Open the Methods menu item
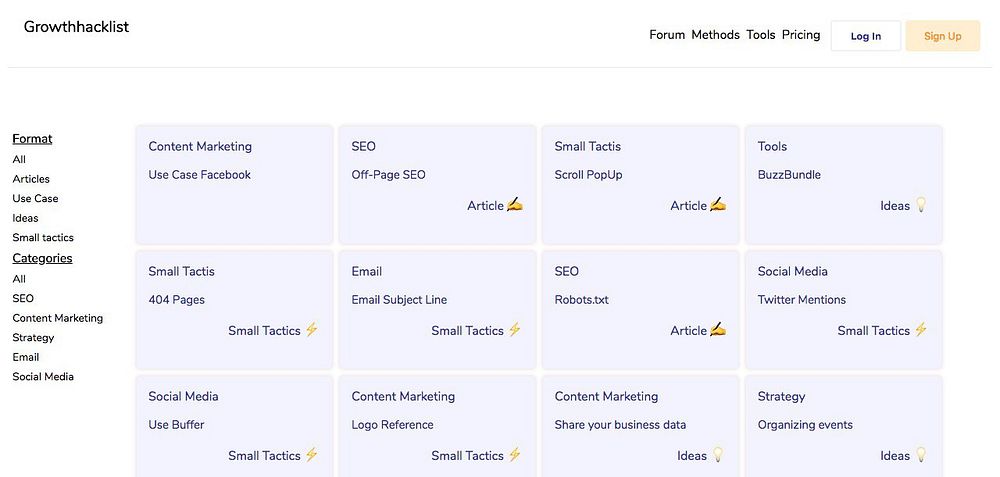Screen dimensions: 1000x477 tap(715, 35)
